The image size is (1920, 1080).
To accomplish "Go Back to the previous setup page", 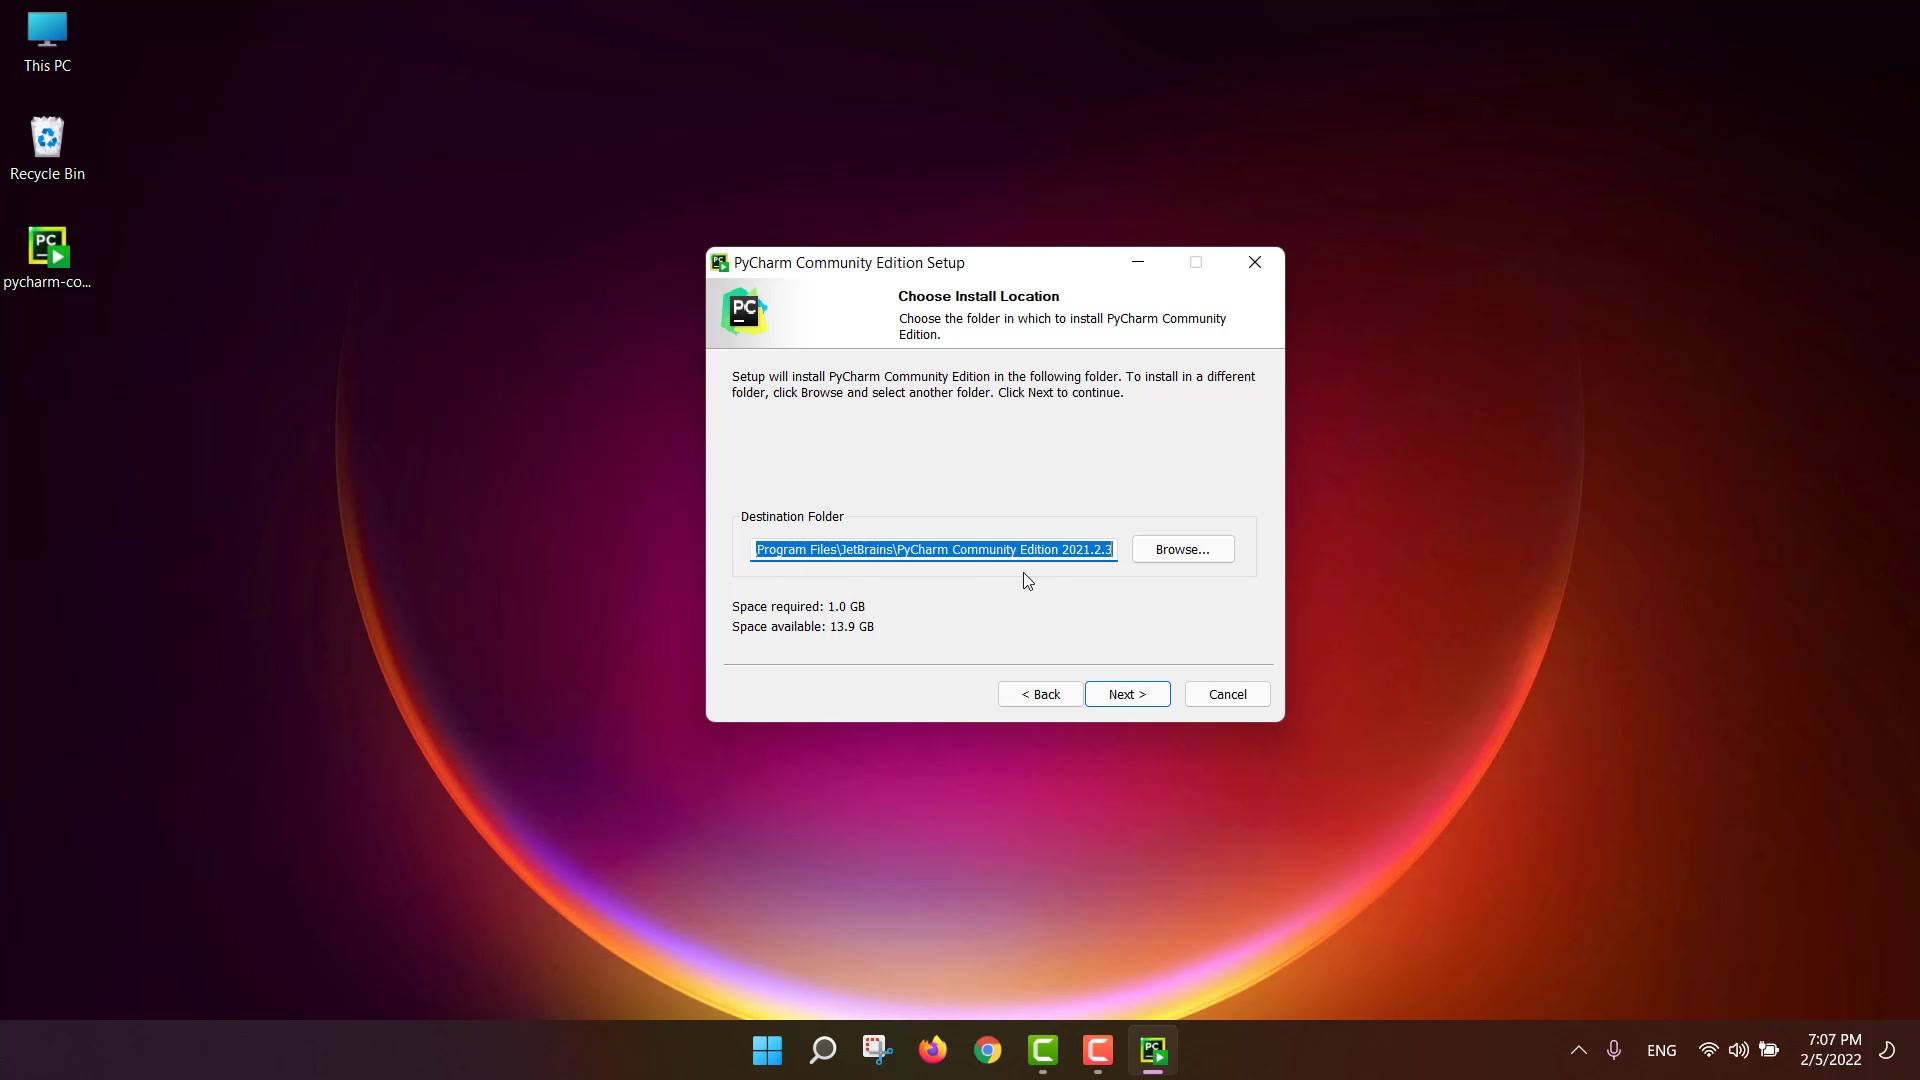I will [x=1040, y=694].
